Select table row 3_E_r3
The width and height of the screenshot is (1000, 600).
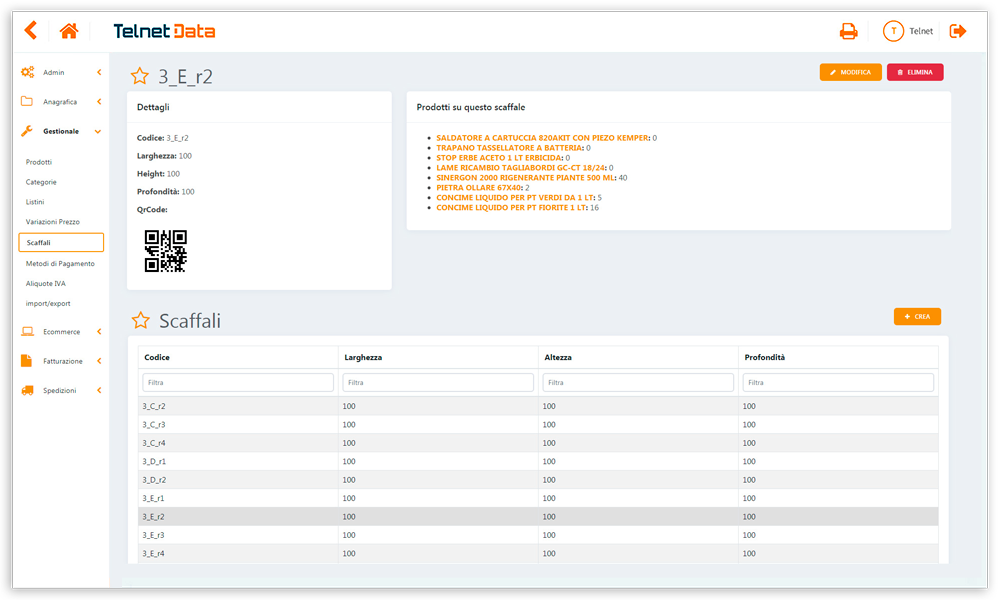tap(538, 535)
